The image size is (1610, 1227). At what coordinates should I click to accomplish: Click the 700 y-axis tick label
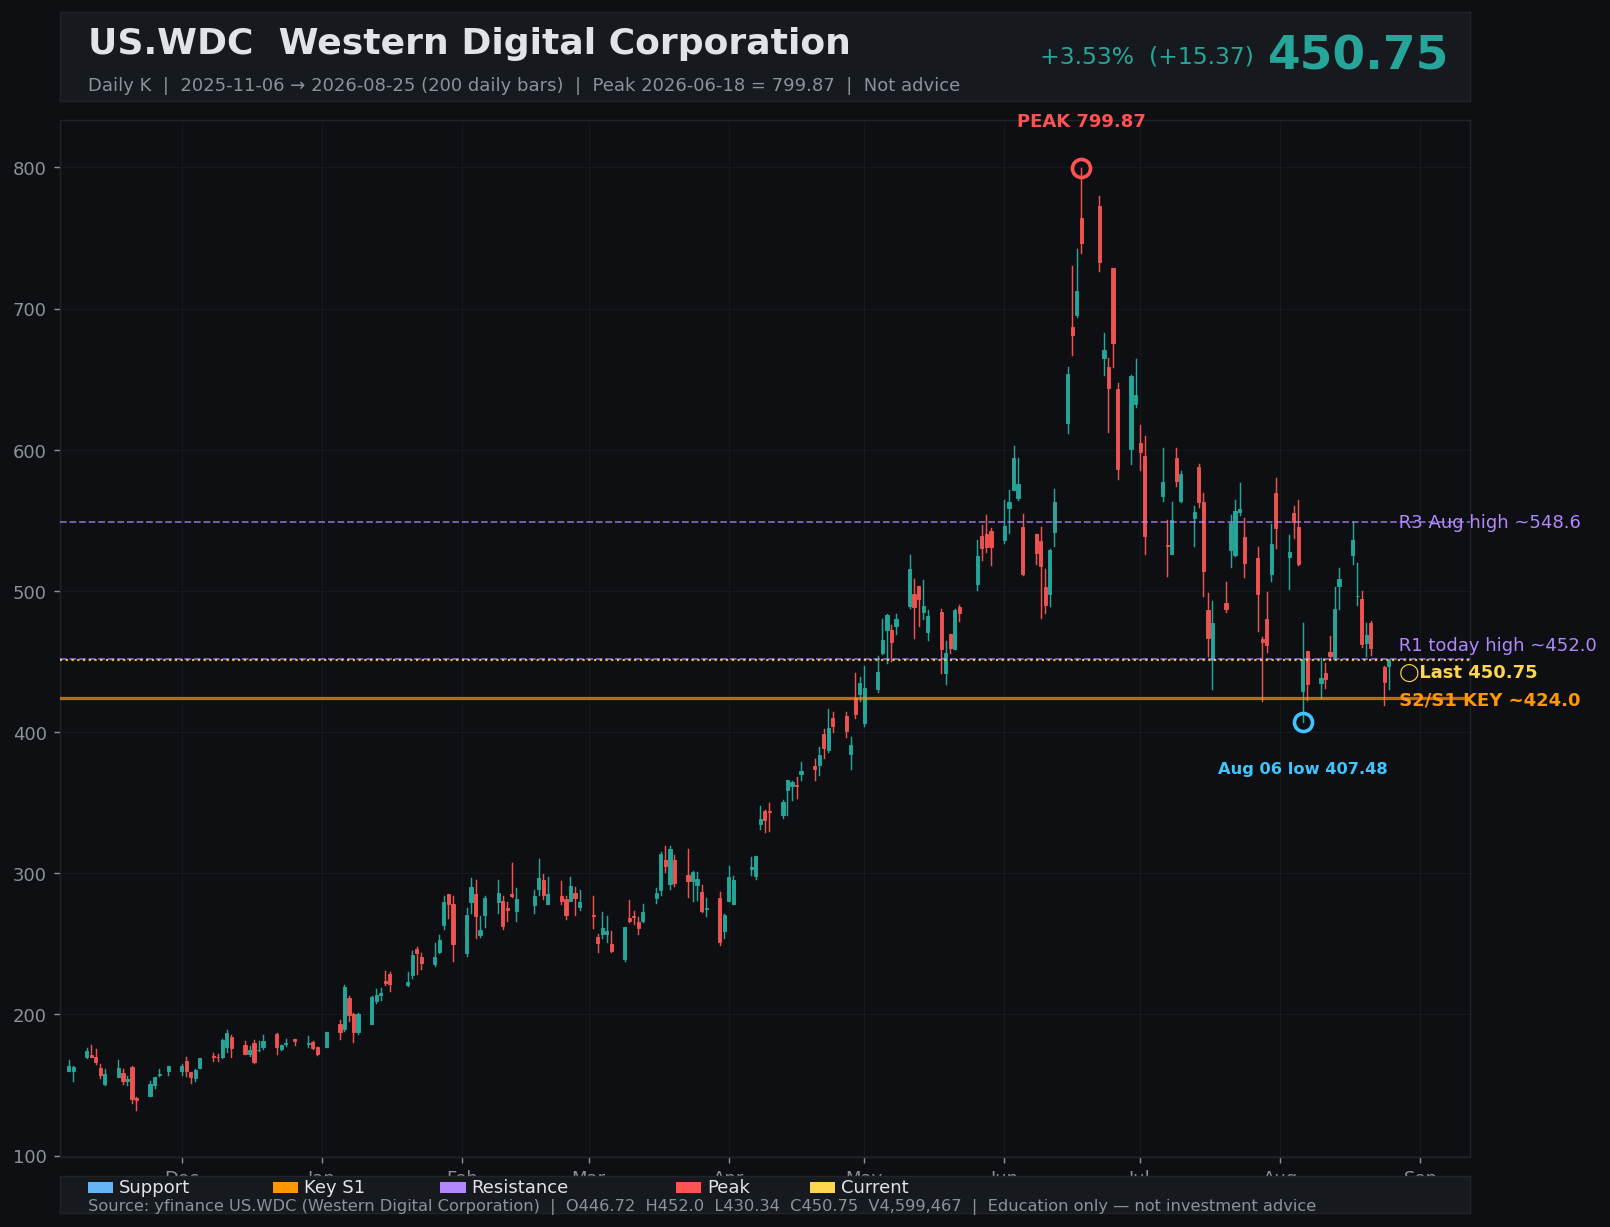click(x=29, y=309)
